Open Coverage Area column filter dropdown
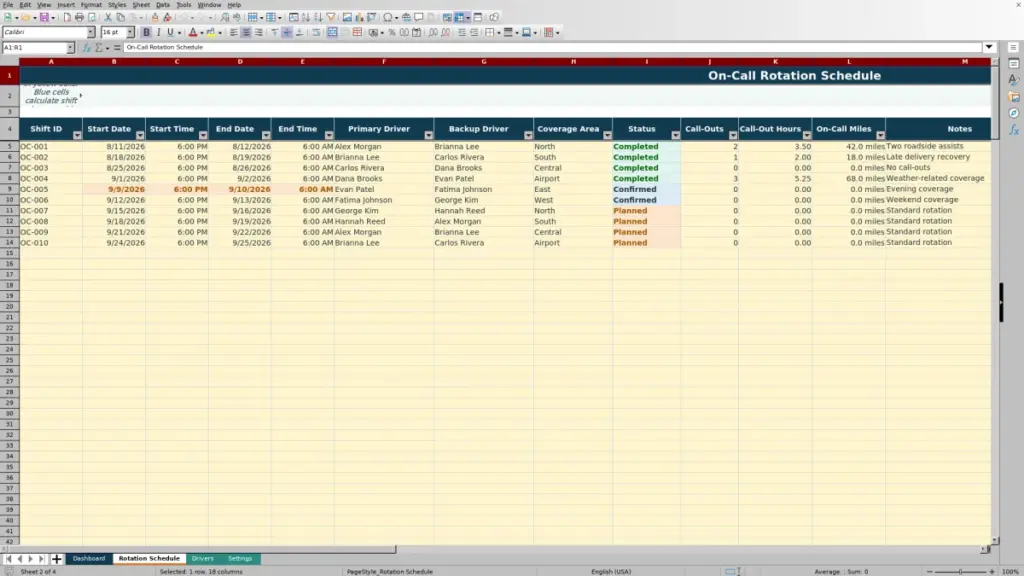Viewport: 1024px width, 576px height. coord(607,135)
